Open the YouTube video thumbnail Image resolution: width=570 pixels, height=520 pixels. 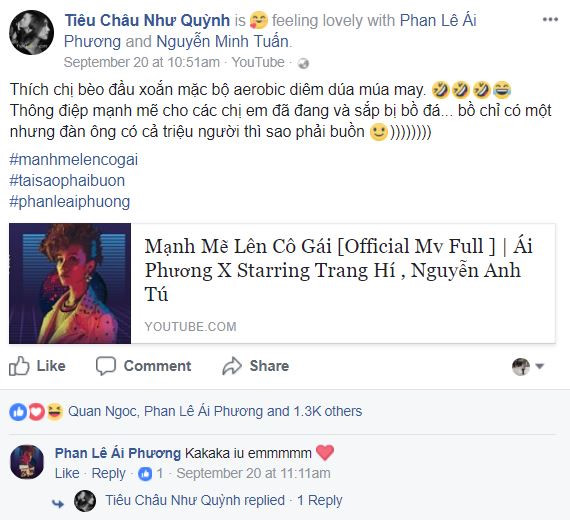(70, 283)
